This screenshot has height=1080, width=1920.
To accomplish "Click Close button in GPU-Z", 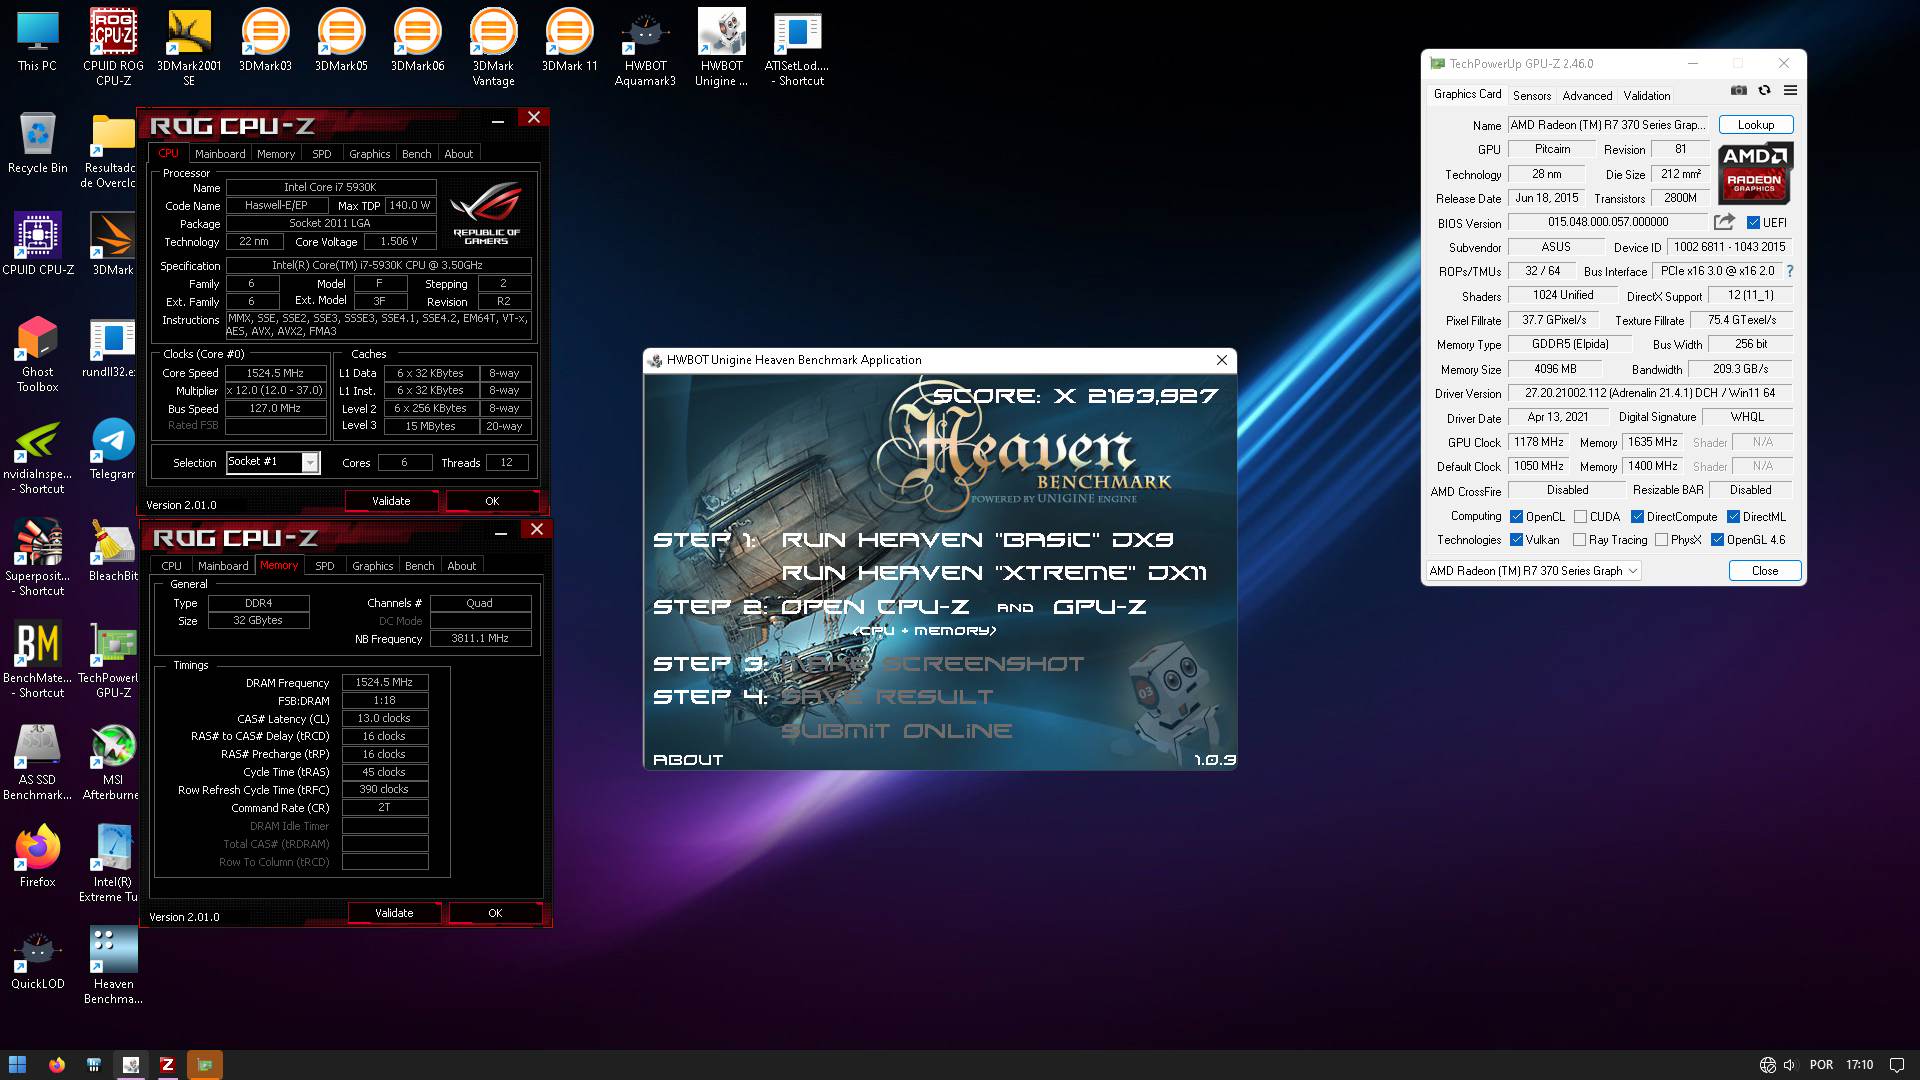I will tap(1764, 571).
